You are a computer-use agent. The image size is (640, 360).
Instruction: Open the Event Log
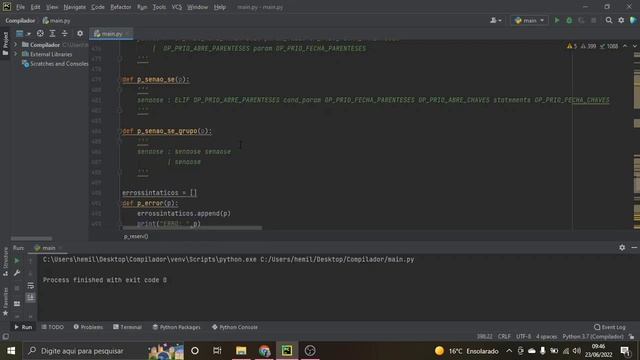coord(610,327)
